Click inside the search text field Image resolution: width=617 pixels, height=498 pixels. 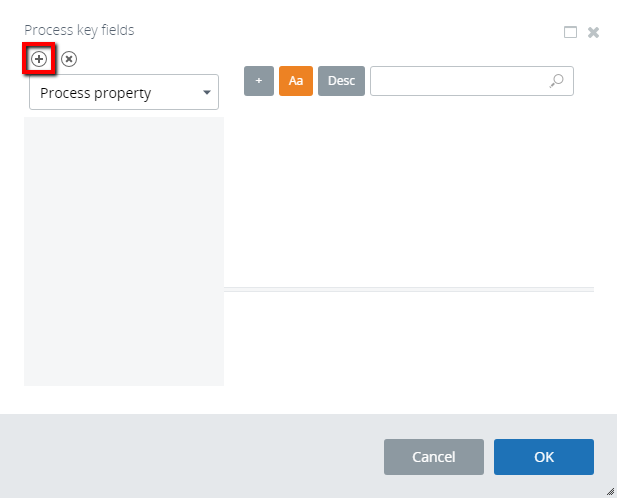(x=458, y=81)
